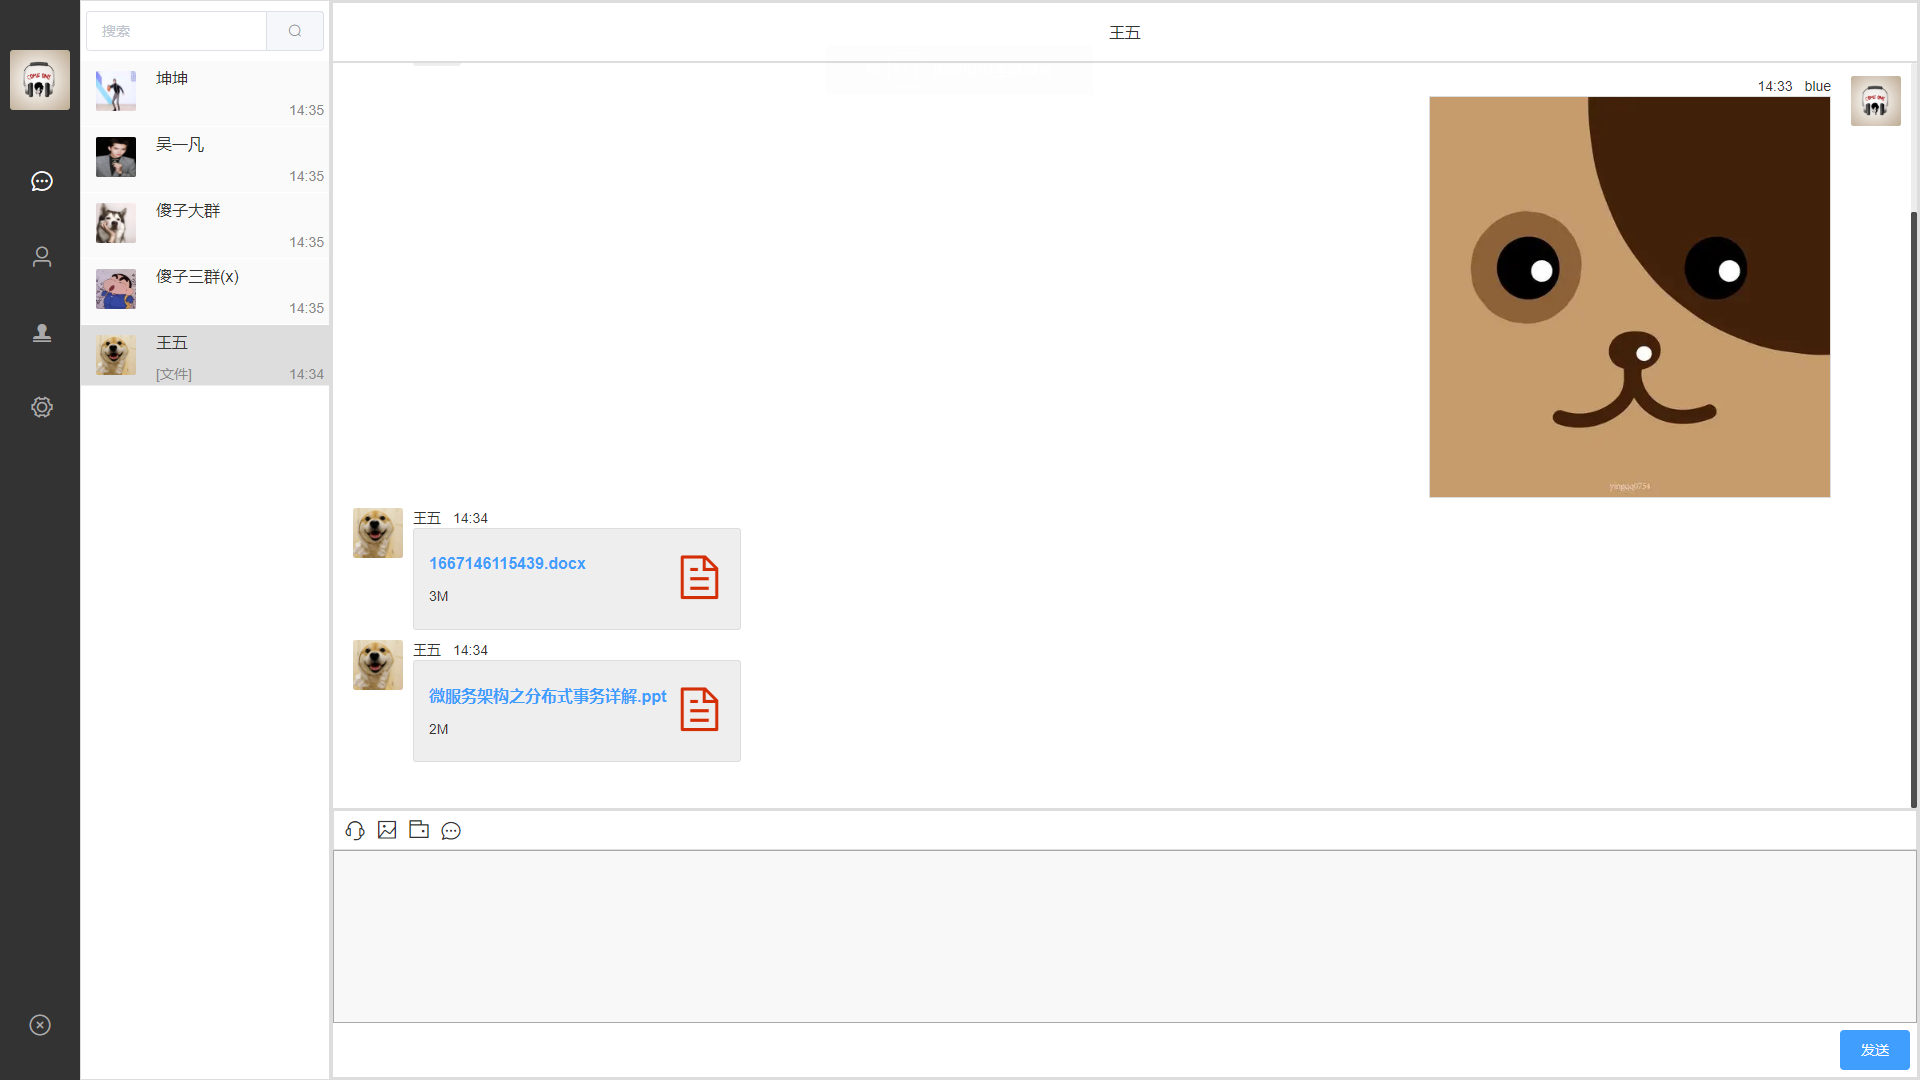Open the chat messages sidebar icon
The image size is (1920, 1080).
[41, 181]
